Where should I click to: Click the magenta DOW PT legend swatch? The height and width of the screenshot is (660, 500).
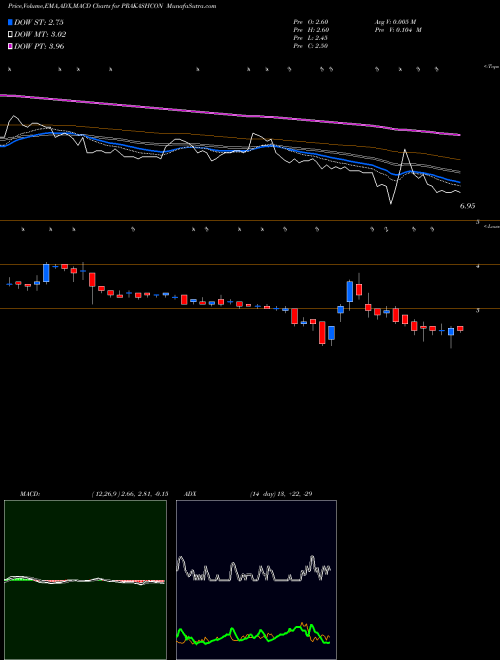(x=10, y=46)
